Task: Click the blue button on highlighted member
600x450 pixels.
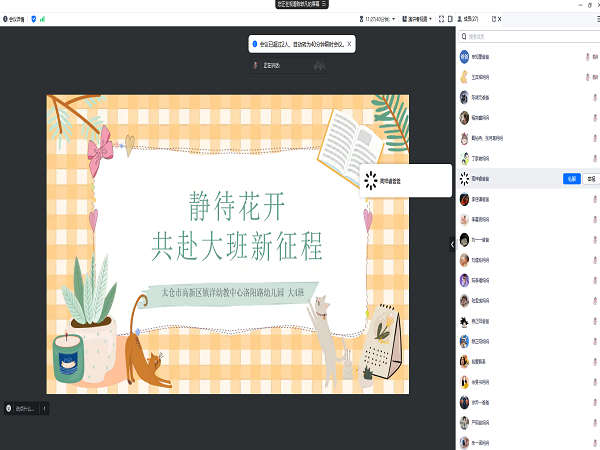Action: 571,179
